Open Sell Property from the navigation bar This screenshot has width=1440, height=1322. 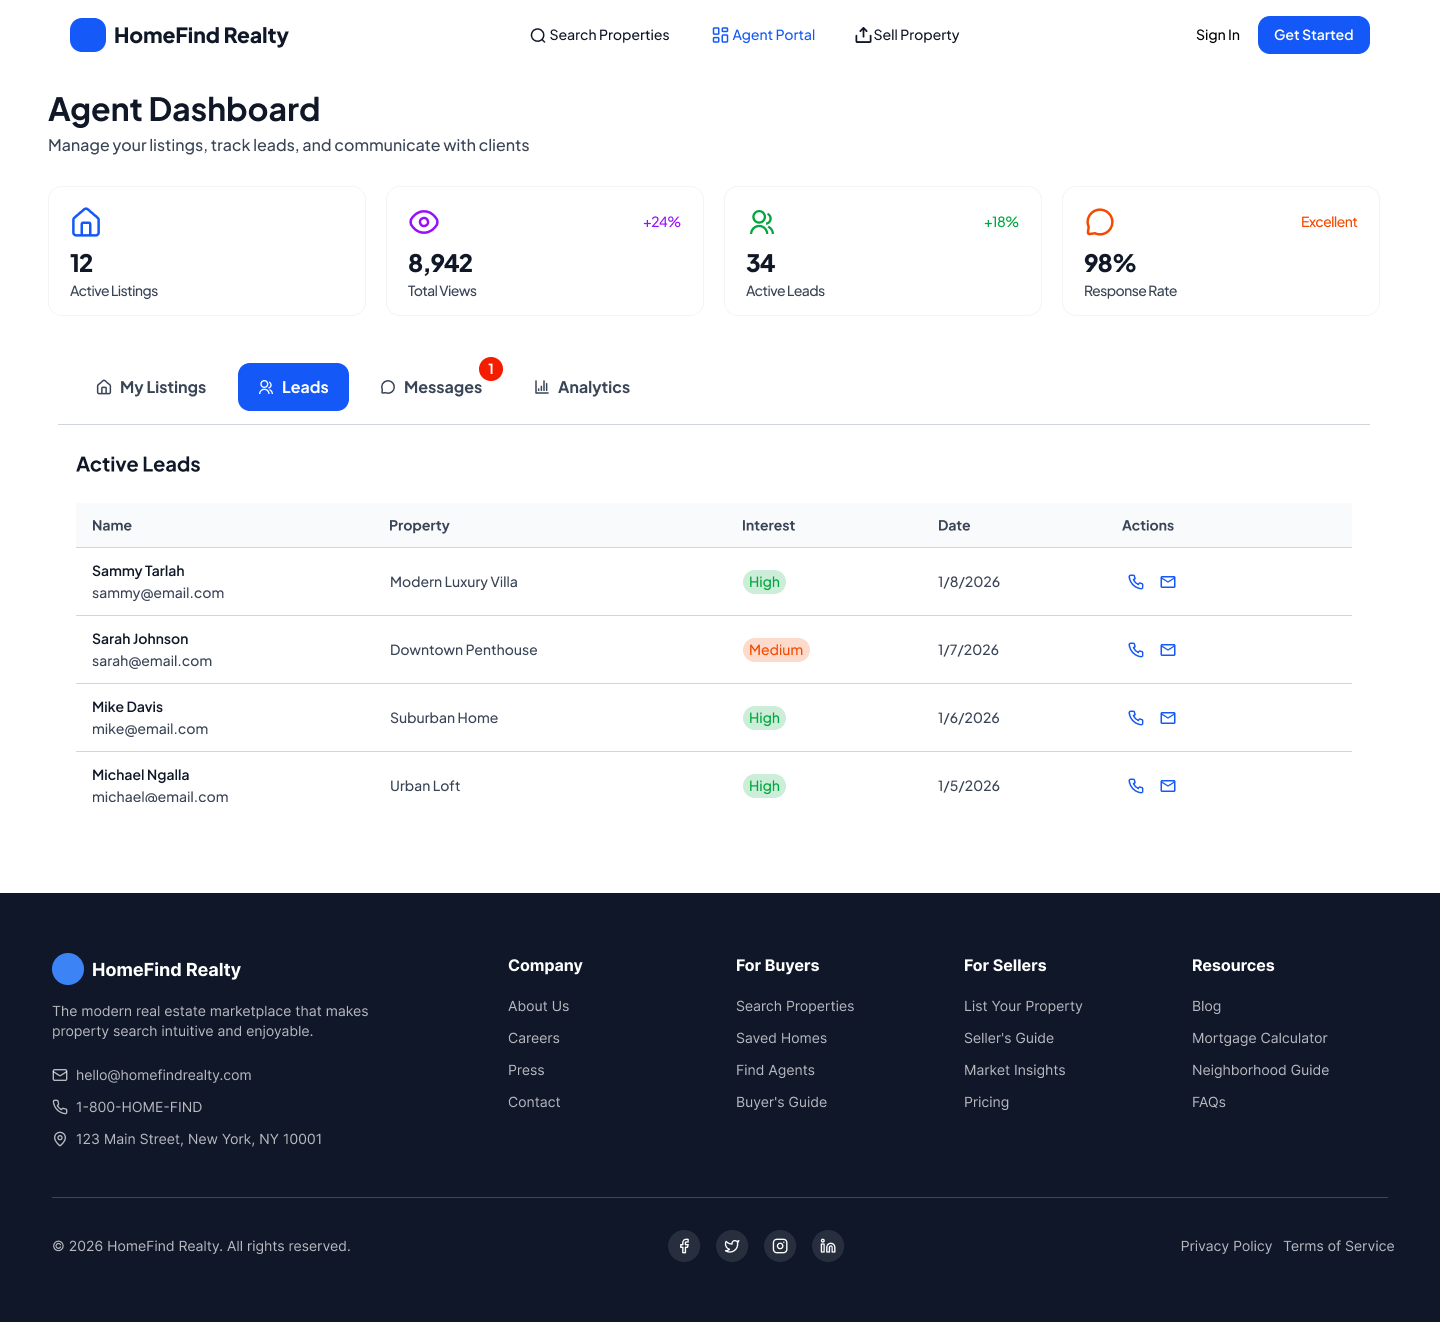click(x=907, y=35)
